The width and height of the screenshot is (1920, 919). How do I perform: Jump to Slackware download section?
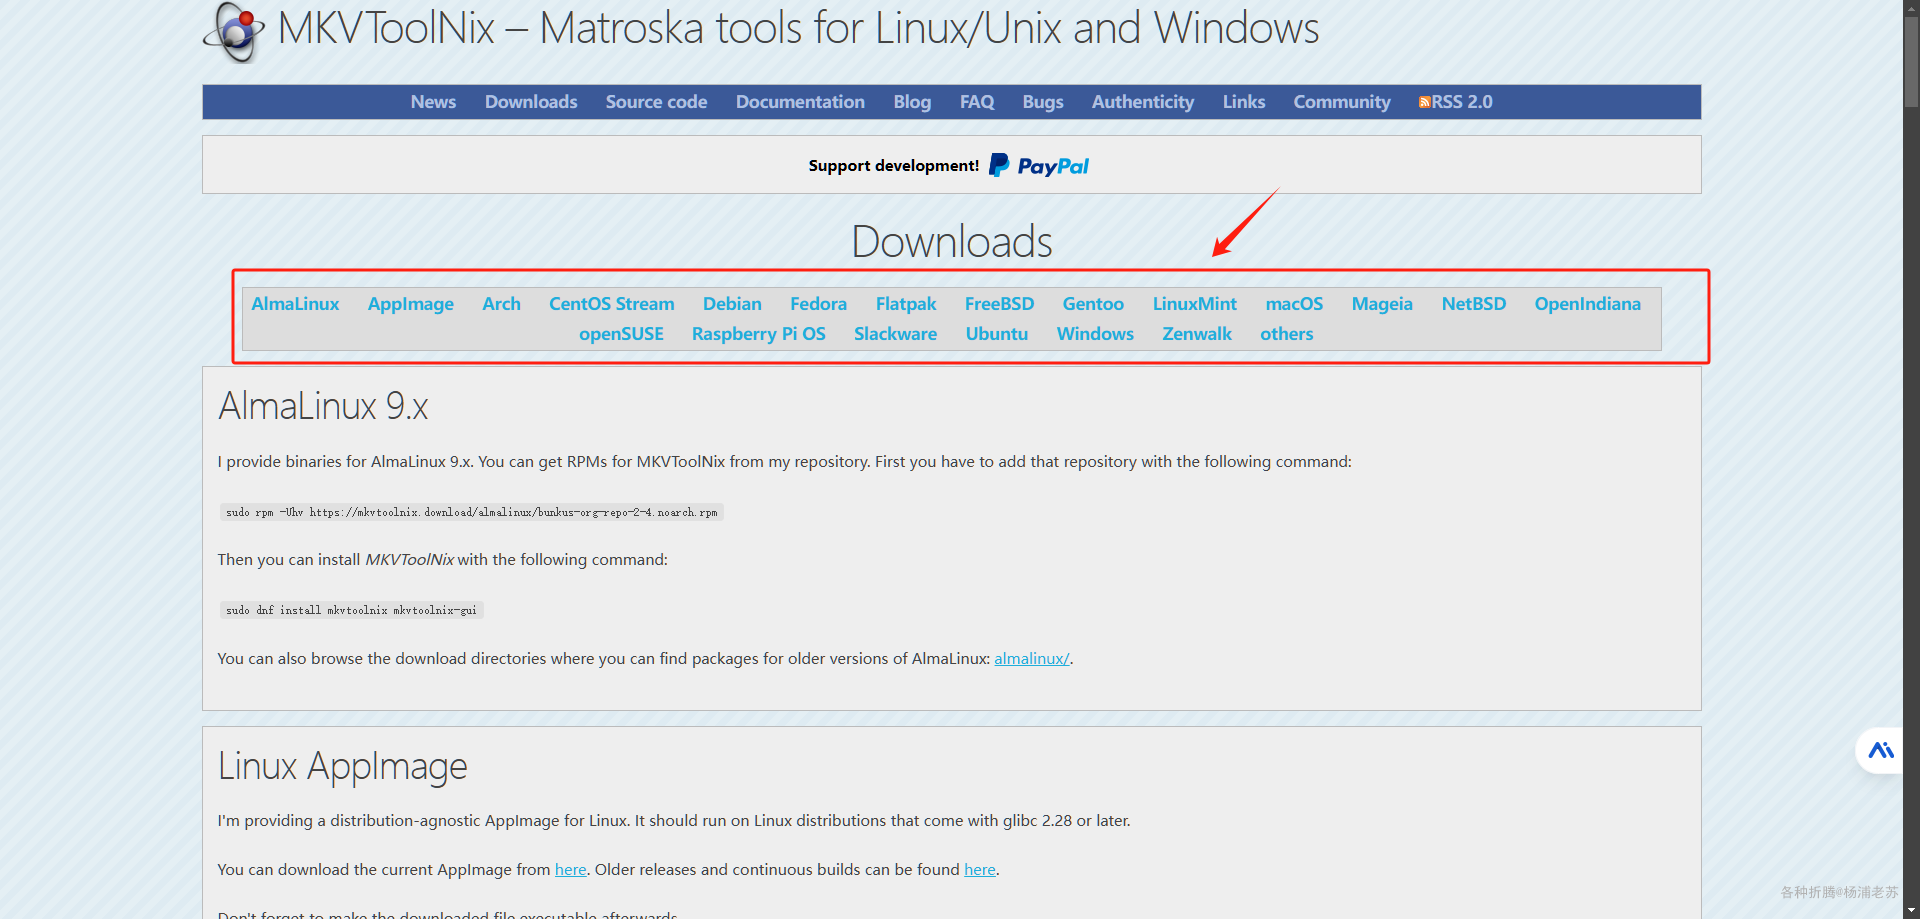pyautogui.click(x=895, y=334)
